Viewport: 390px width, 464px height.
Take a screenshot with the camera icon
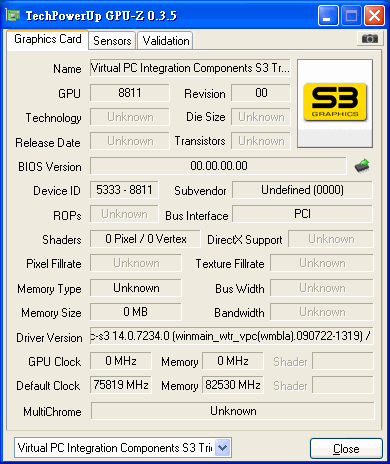coord(369,39)
